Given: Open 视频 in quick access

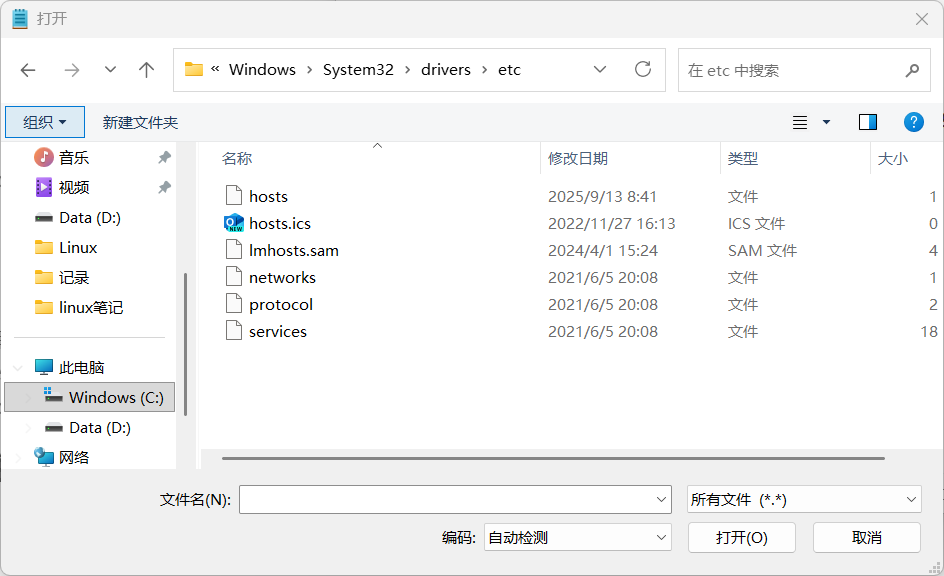Looking at the screenshot, I should click(73, 187).
